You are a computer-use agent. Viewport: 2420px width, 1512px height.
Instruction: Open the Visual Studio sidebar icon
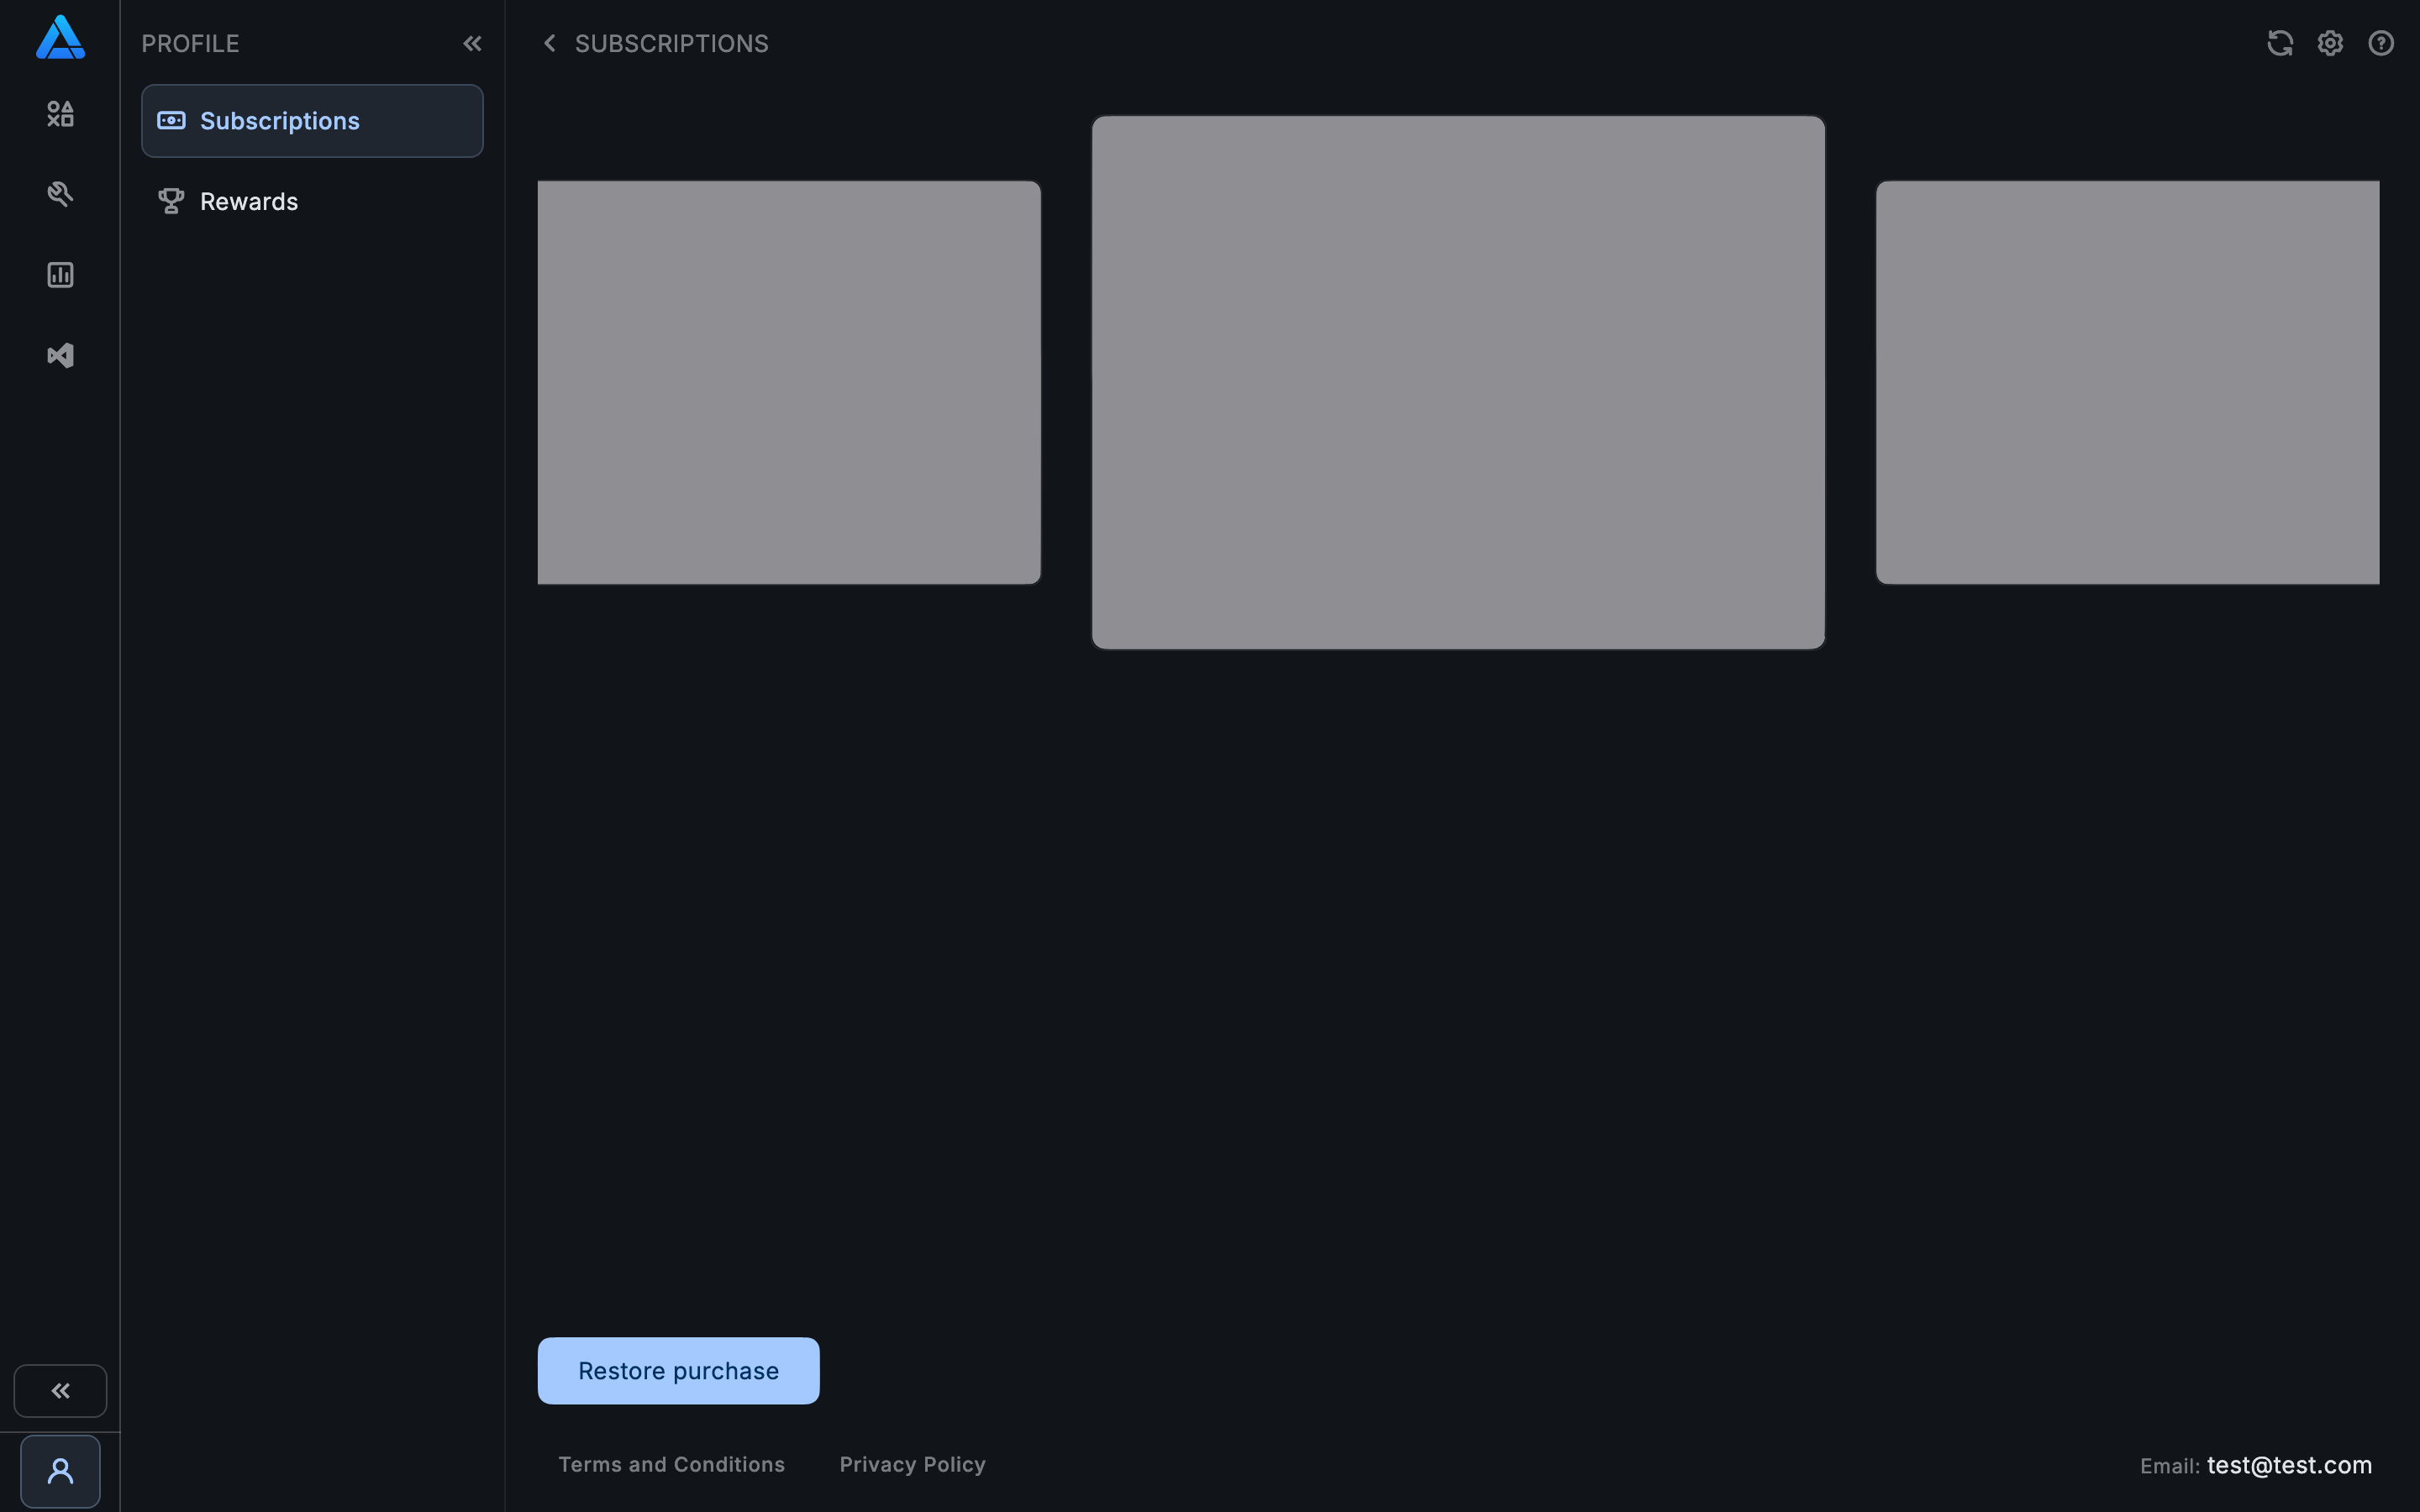click(x=60, y=355)
